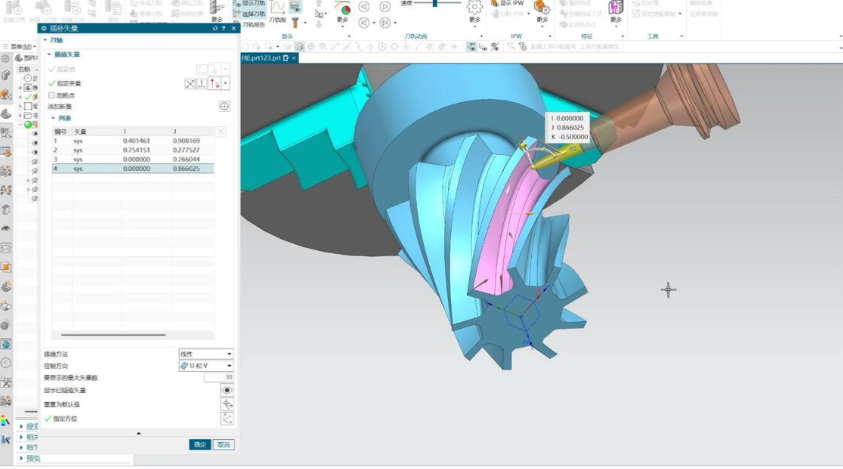This screenshot has width=843, height=469.
Task: Click the pie chart analysis icon in ribbon
Action: (342, 8)
